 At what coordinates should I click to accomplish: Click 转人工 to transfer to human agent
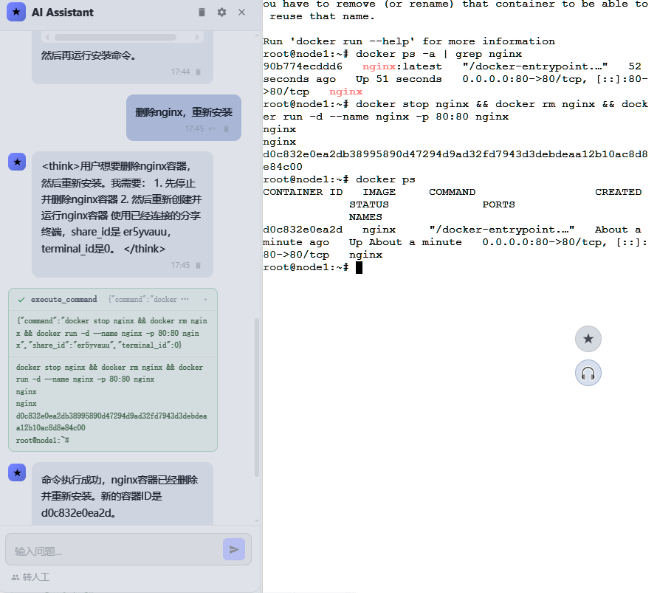click(x=31, y=577)
